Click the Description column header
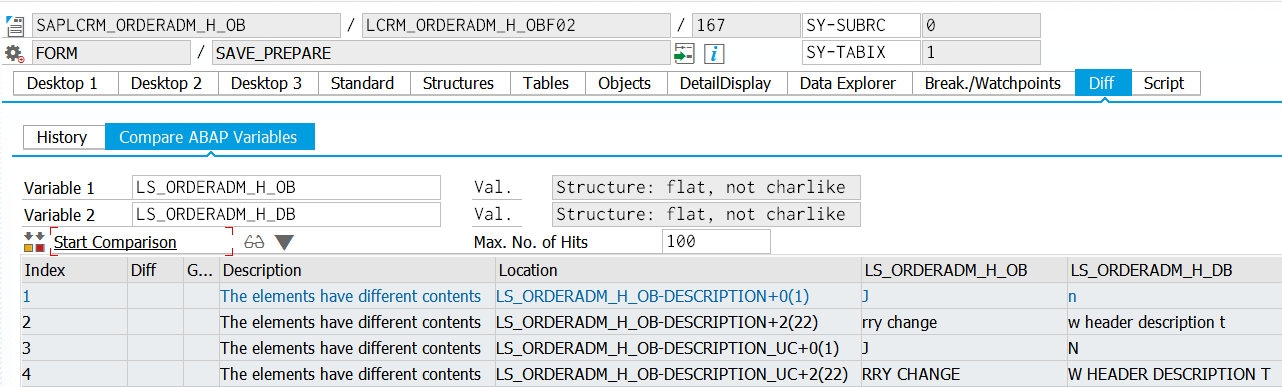Viewport: 1282px width, 387px height. 357,270
